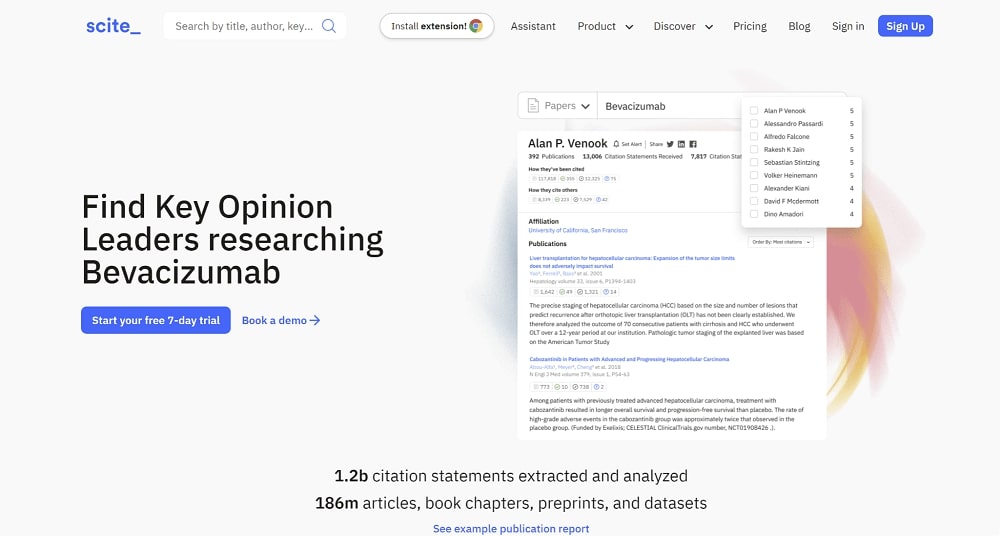Click 13,006 Citation Statements Received text
This screenshot has height=536, width=1000.
tap(632, 156)
